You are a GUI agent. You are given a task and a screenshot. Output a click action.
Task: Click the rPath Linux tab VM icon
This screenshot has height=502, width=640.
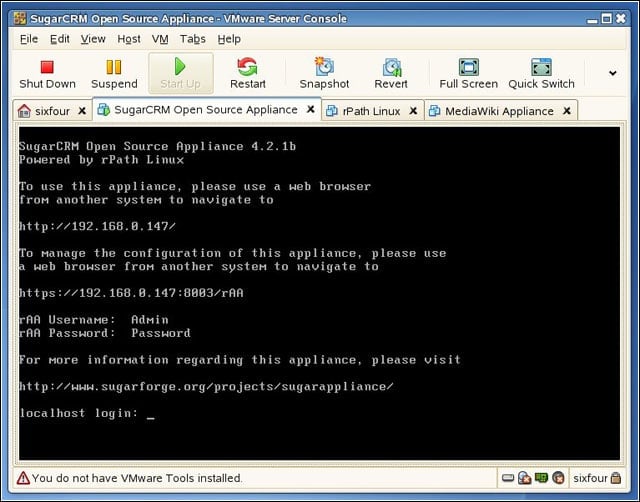pyautogui.click(x=332, y=111)
